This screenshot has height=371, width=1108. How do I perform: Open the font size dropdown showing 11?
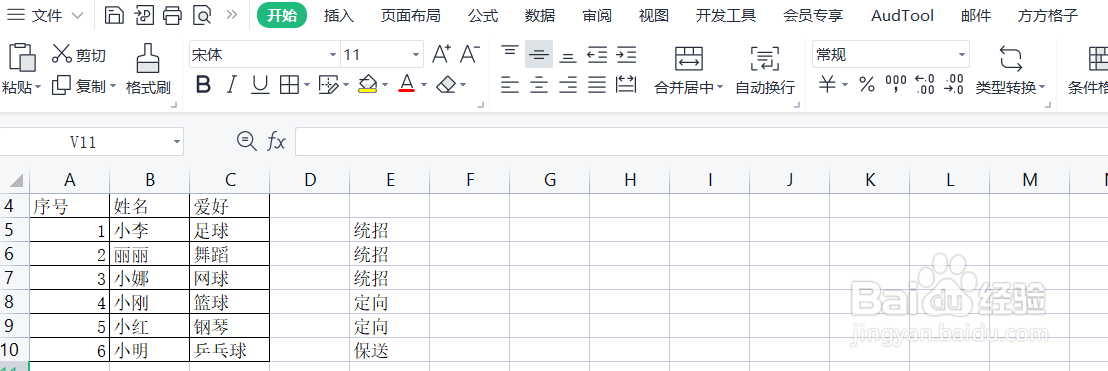pyautogui.click(x=416, y=54)
